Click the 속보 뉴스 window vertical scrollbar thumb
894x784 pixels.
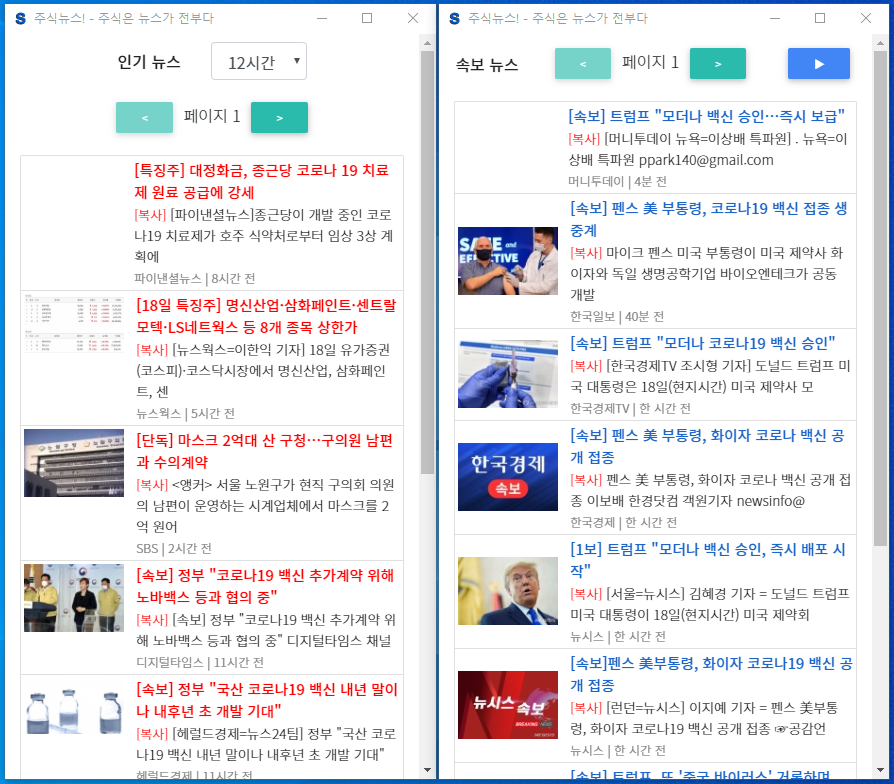pos(880,298)
